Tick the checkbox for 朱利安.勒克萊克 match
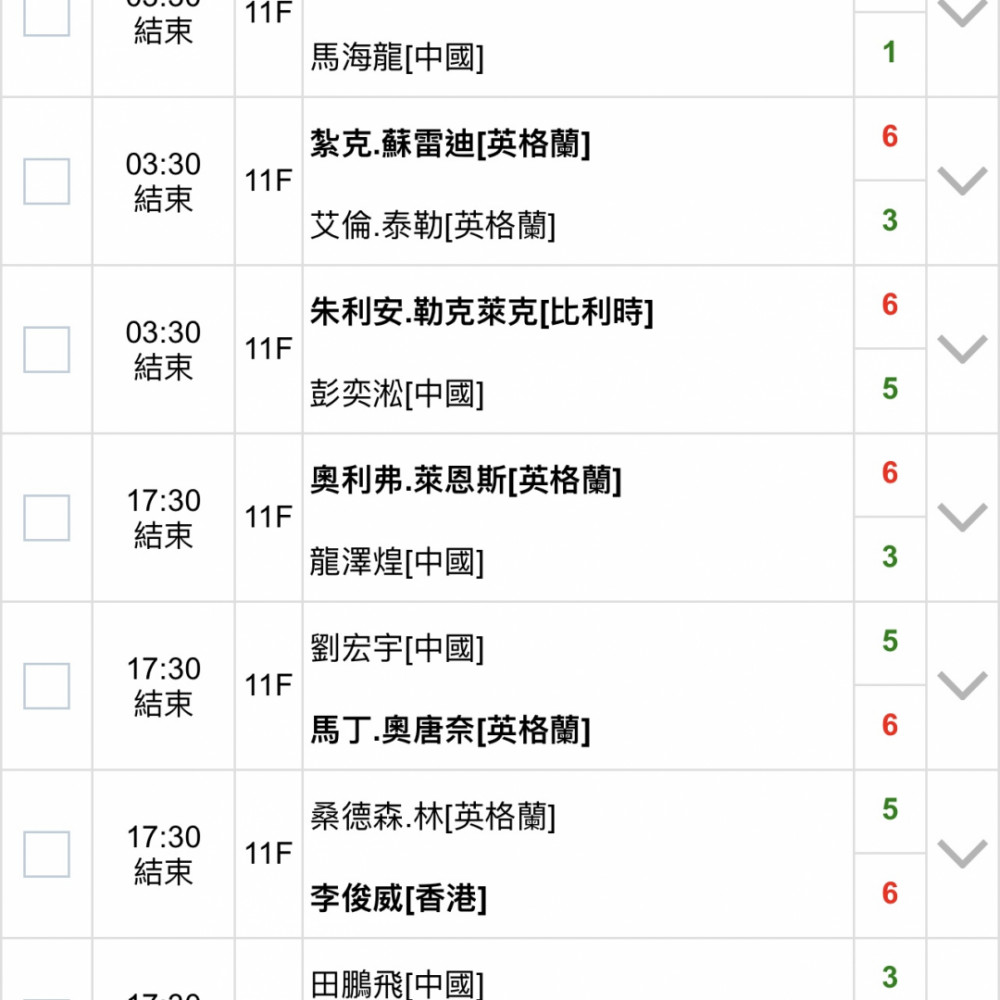The height and width of the screenshot is (1000, 1000). coord(47,349)
